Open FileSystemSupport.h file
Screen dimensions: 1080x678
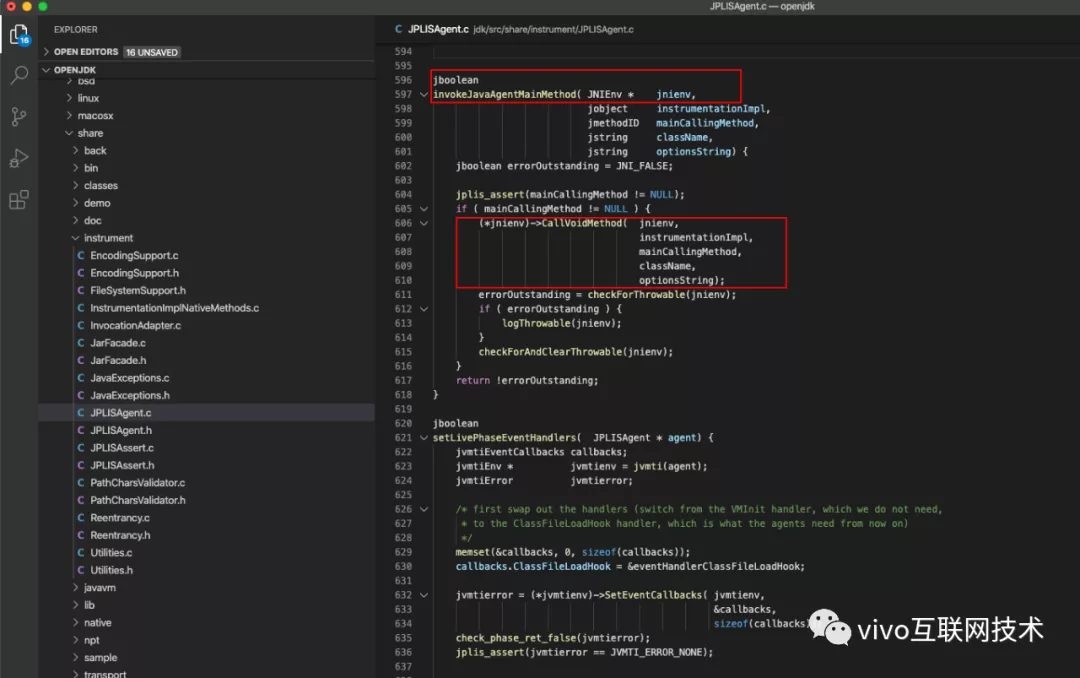(x=138, y=291)
